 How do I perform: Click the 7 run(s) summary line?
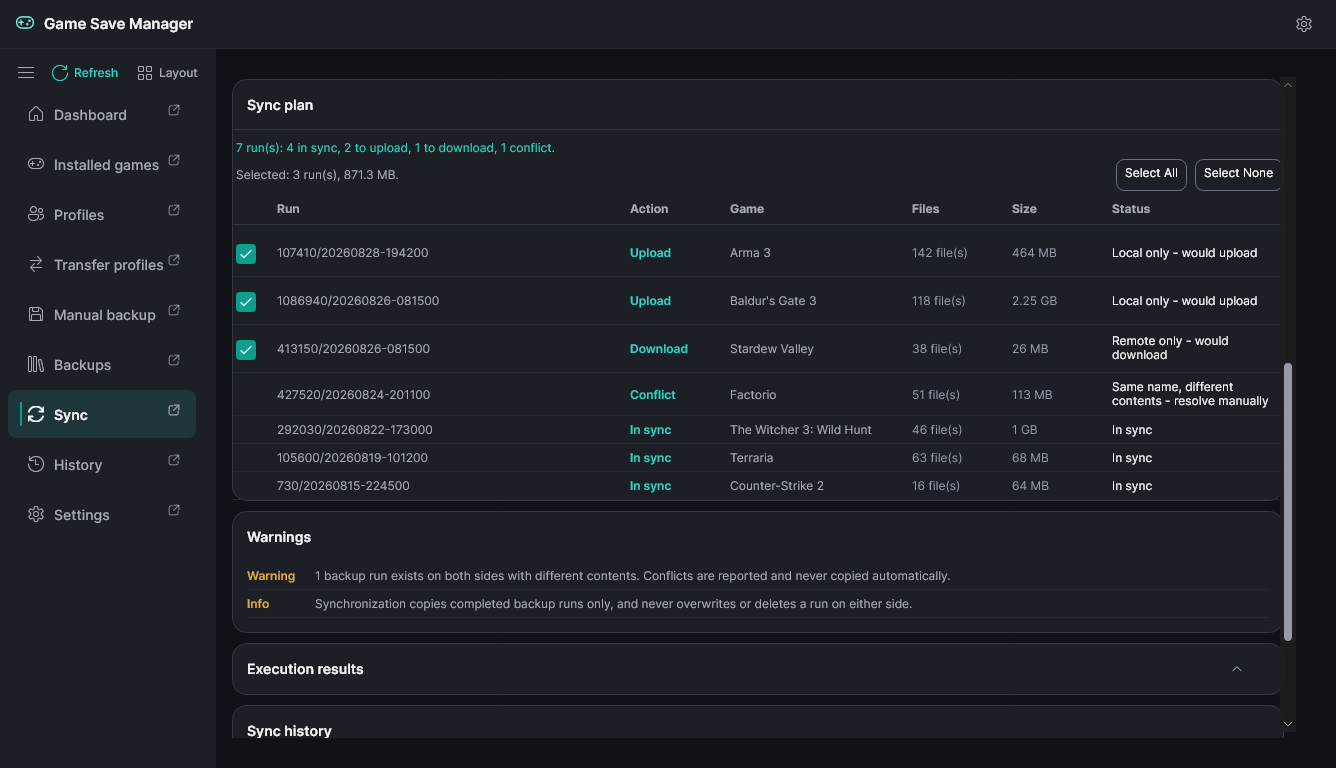click(395, 148)
